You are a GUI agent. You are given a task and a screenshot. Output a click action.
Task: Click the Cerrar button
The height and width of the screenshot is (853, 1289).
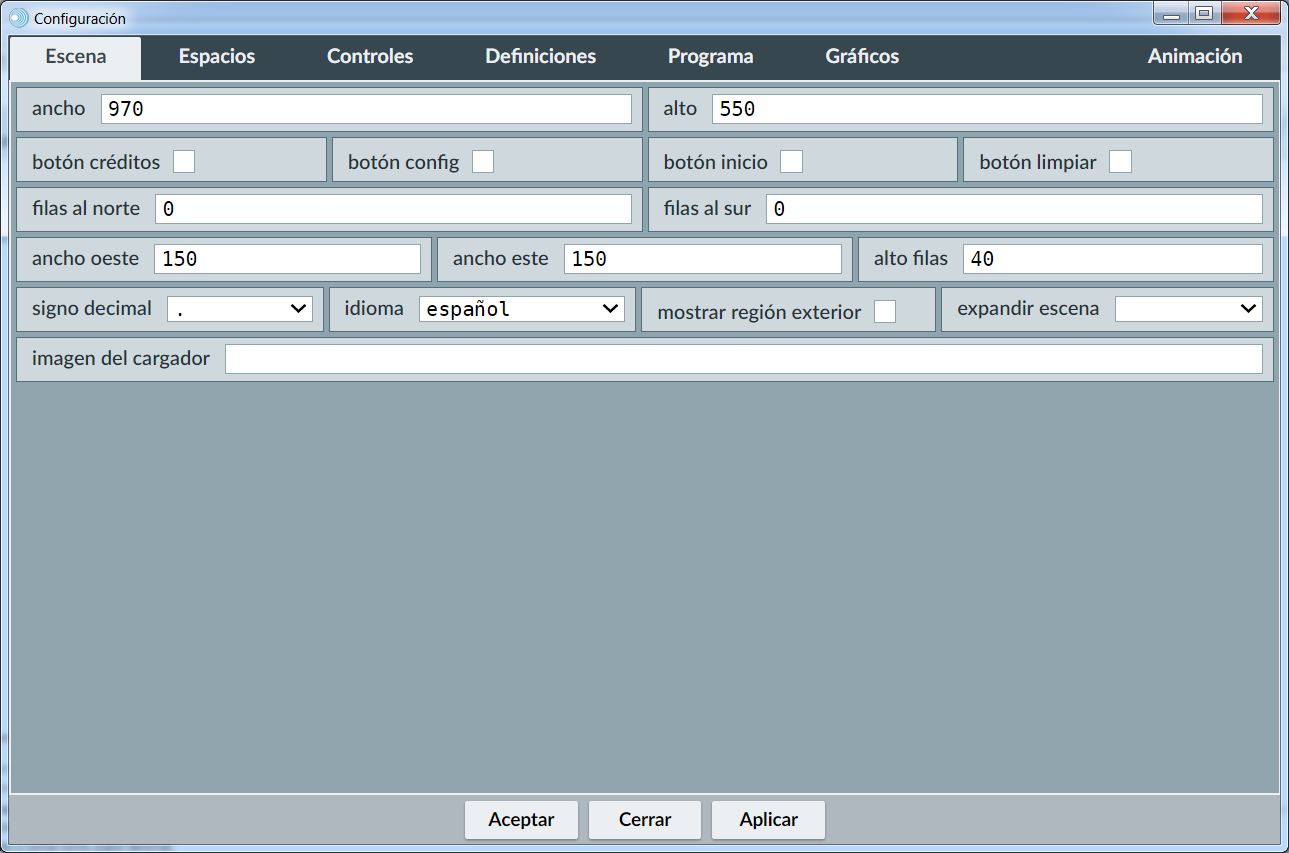point(644,820)
